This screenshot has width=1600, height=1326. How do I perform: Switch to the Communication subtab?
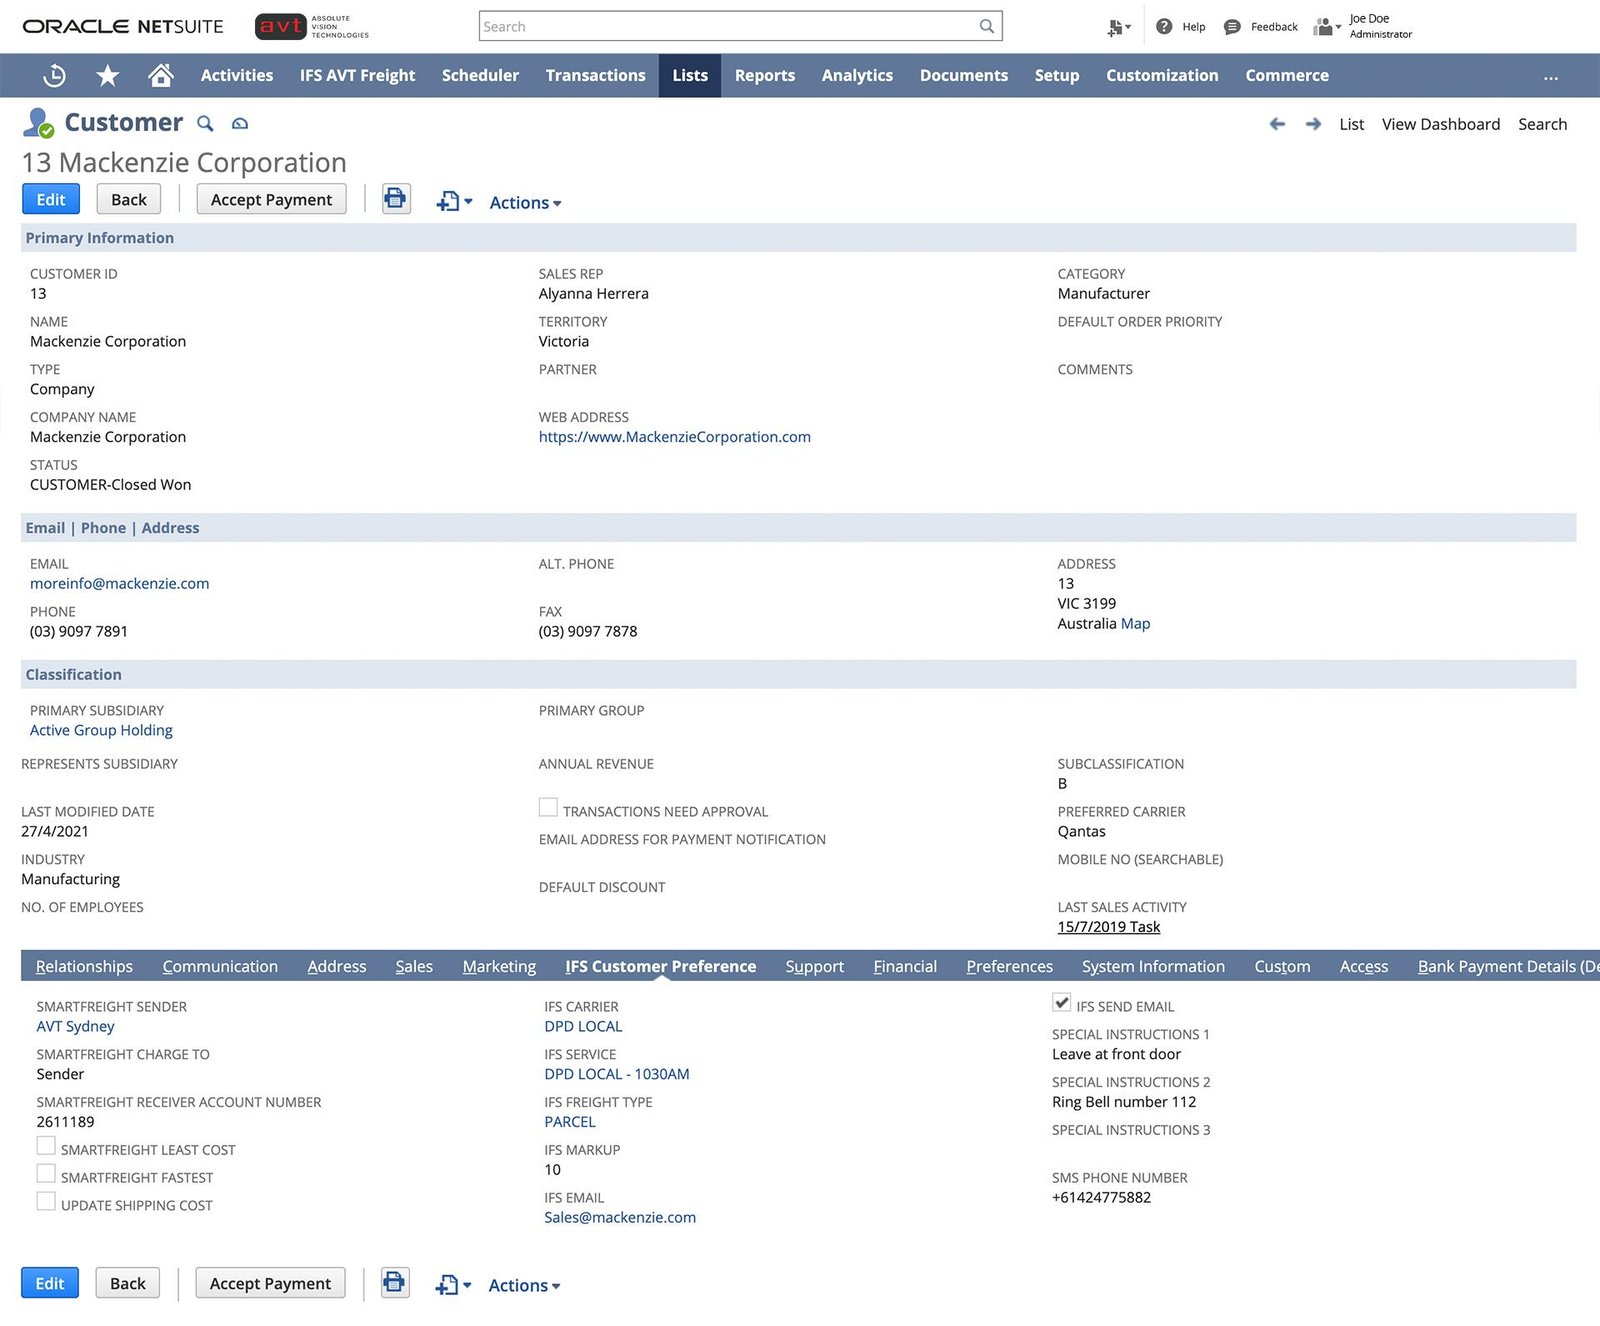coord(220,966)
